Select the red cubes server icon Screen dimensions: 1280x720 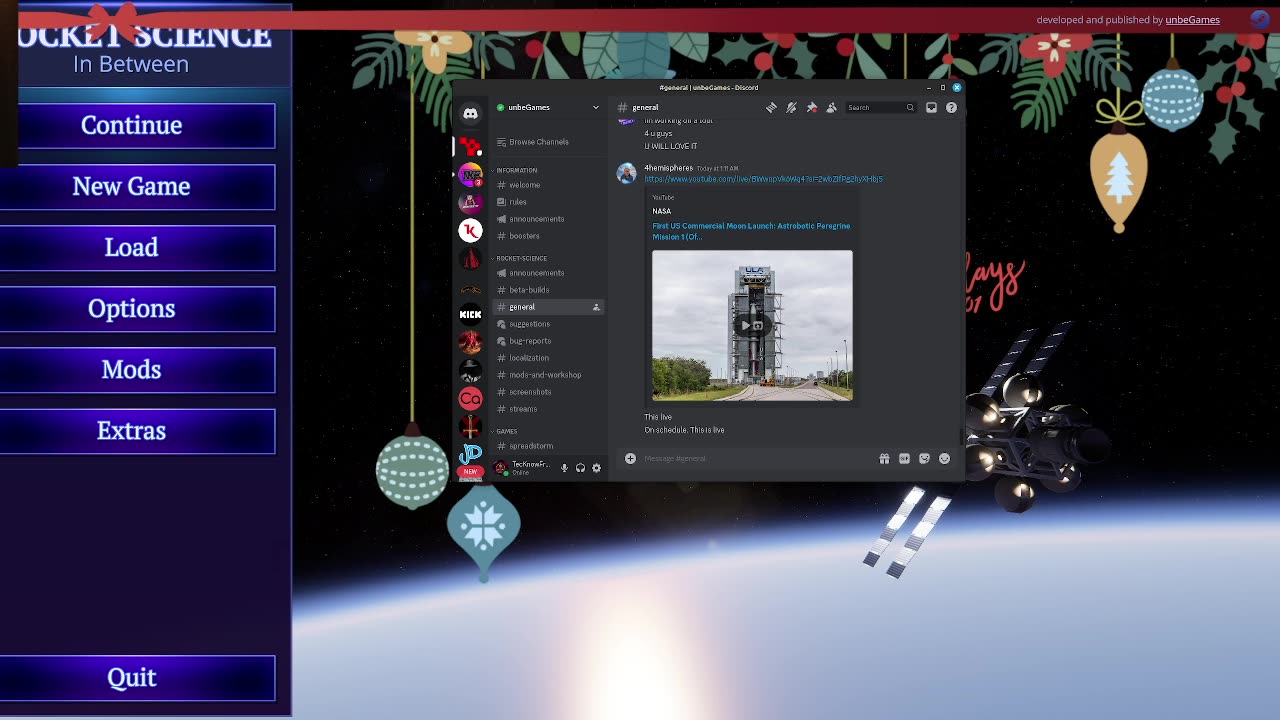point(470,147)
